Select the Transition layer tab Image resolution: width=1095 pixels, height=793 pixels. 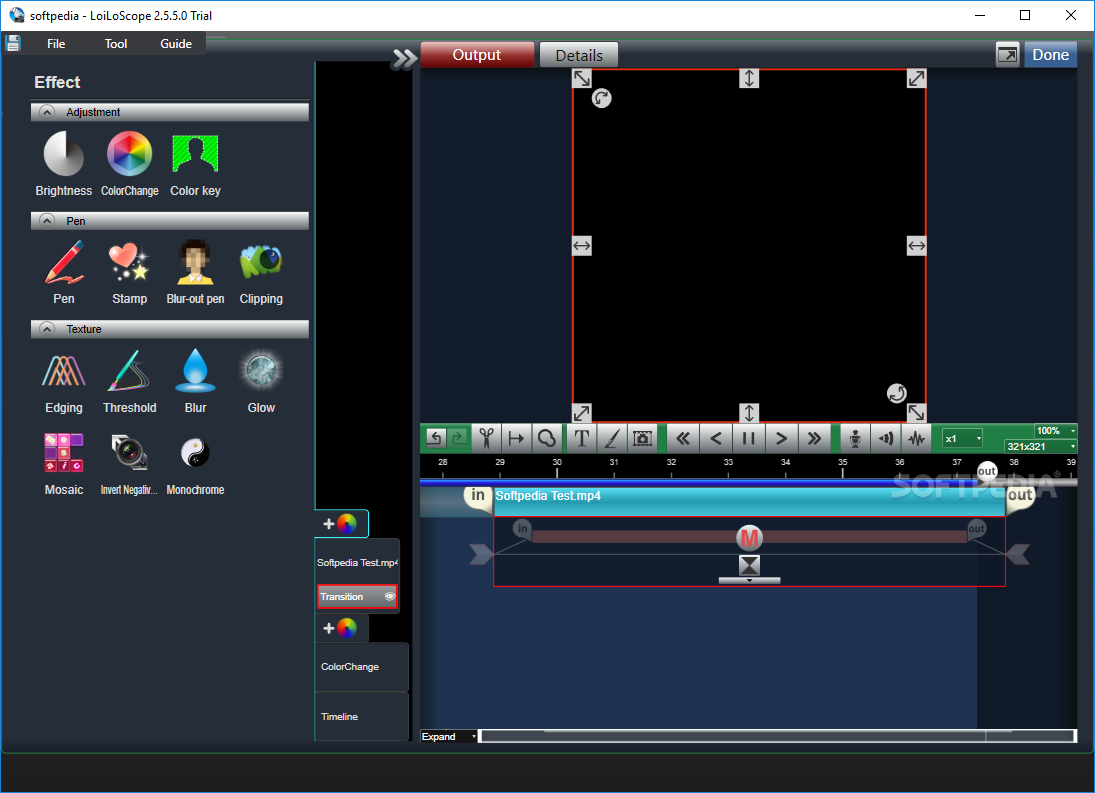358,597
